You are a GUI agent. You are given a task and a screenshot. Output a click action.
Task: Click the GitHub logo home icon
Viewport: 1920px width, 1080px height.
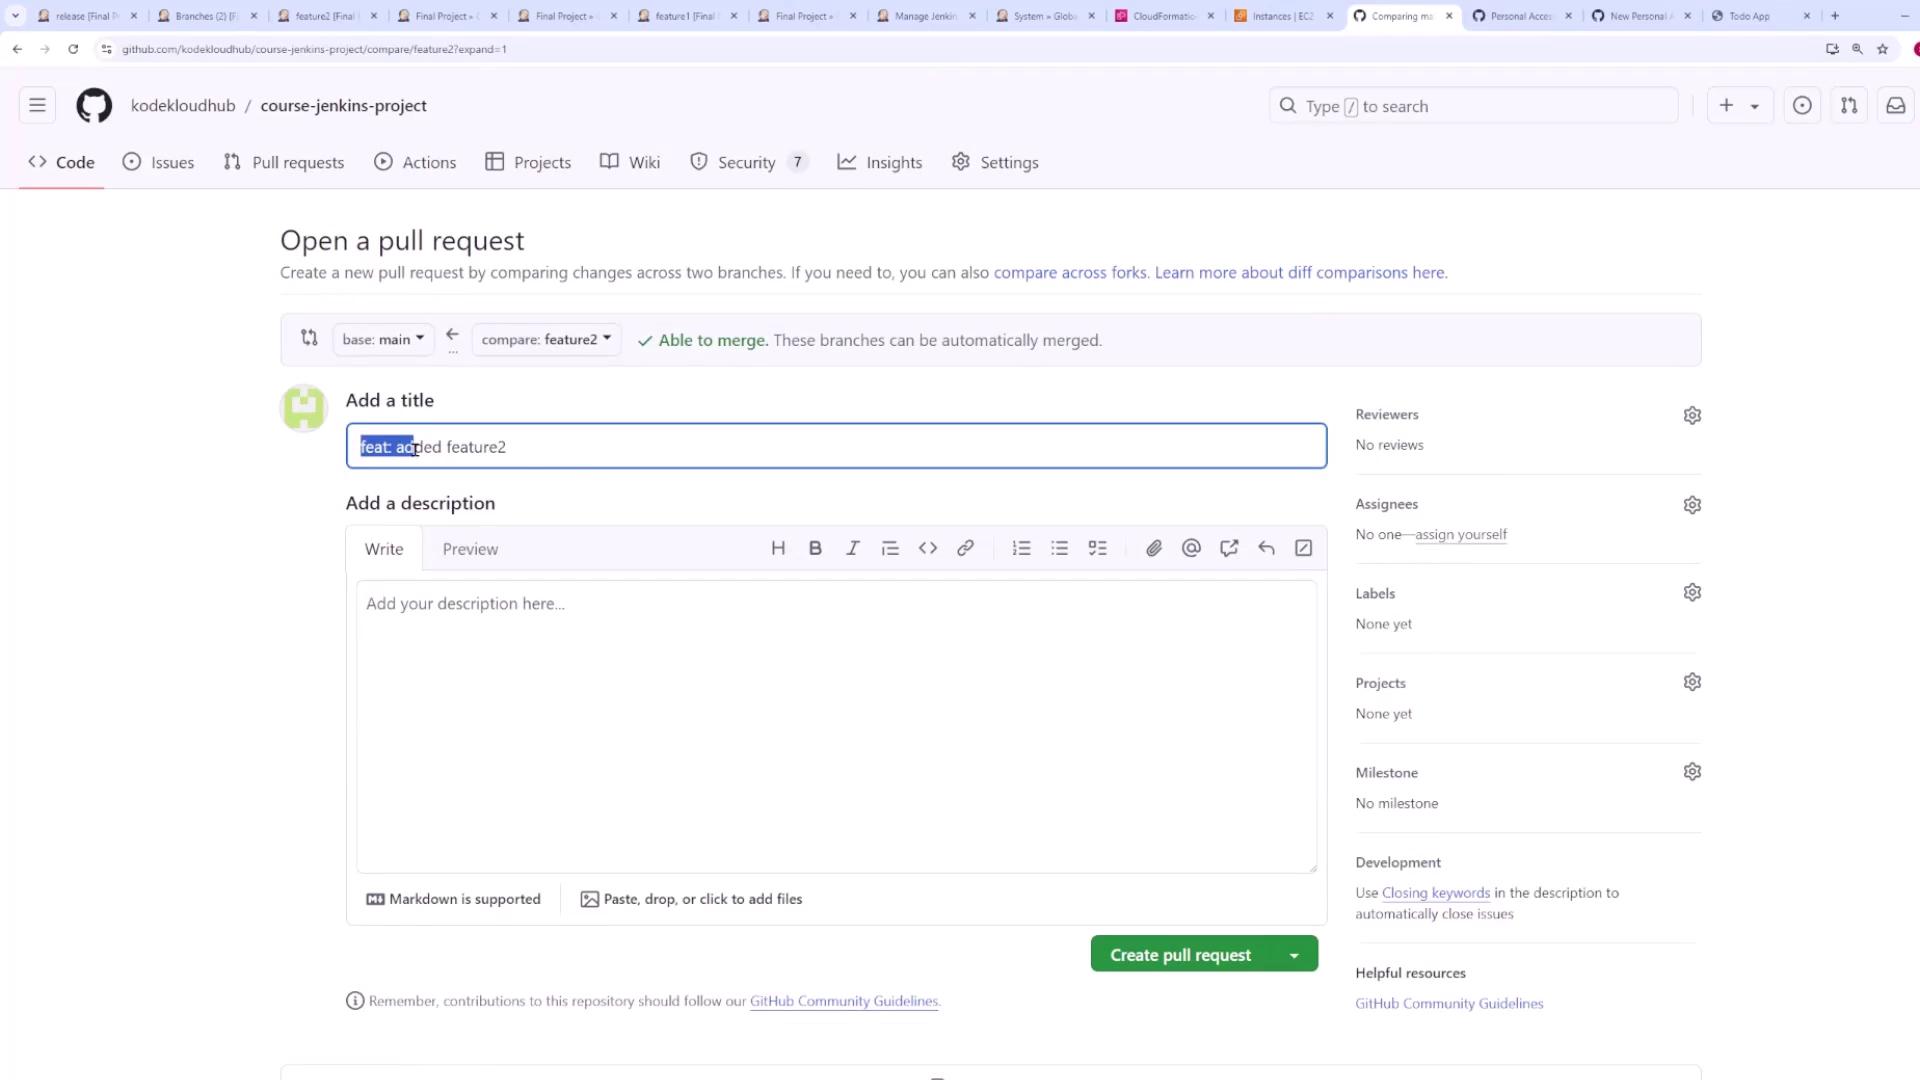pos(94,106)
